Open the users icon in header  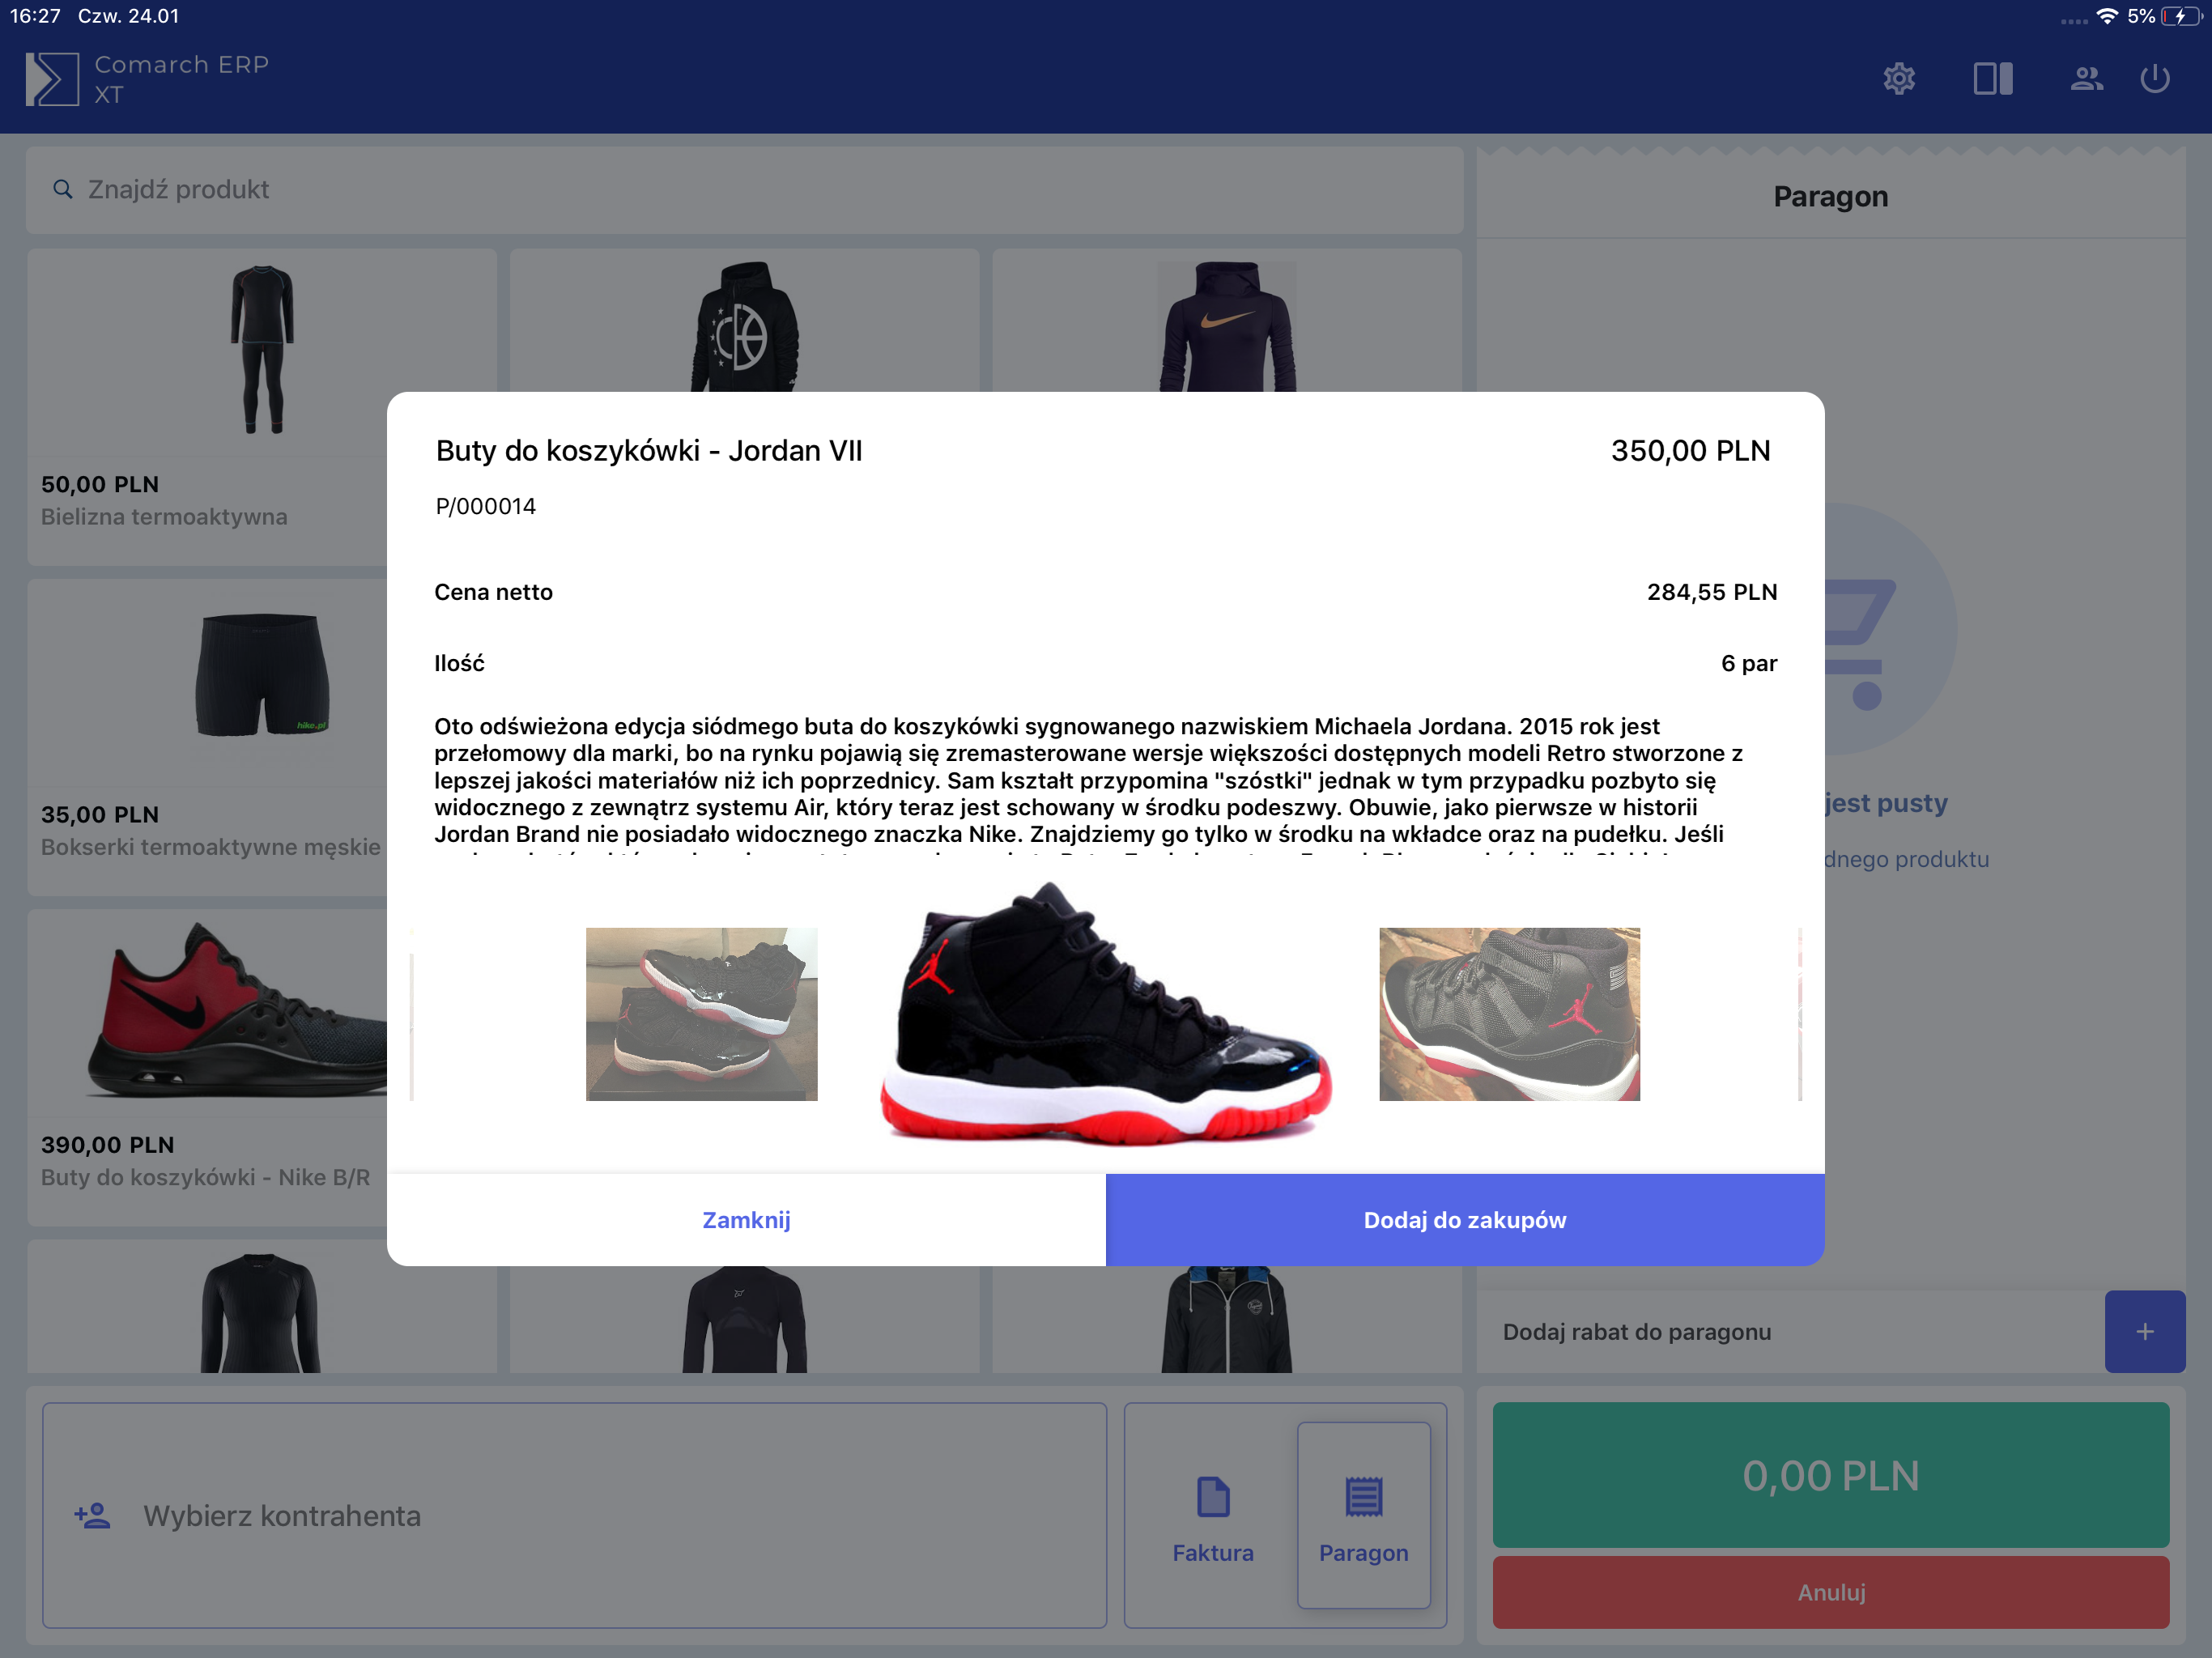(x=2086, y=78)
